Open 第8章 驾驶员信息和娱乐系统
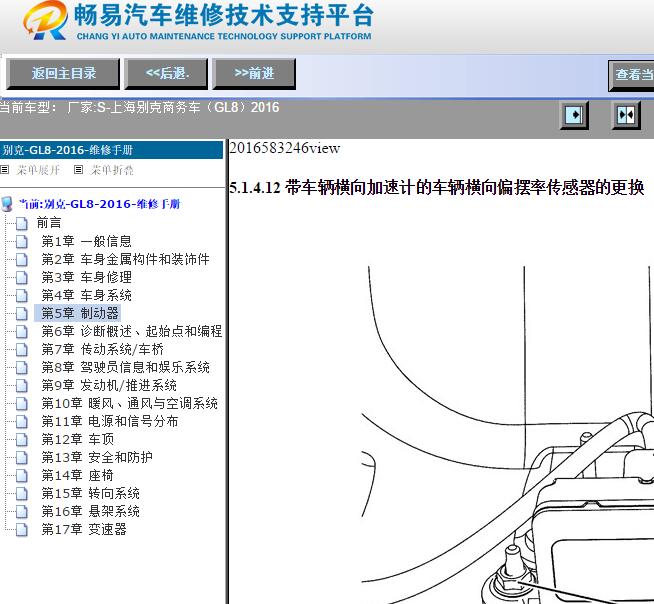Screen dimensions: 654x604 coord(125,367)
